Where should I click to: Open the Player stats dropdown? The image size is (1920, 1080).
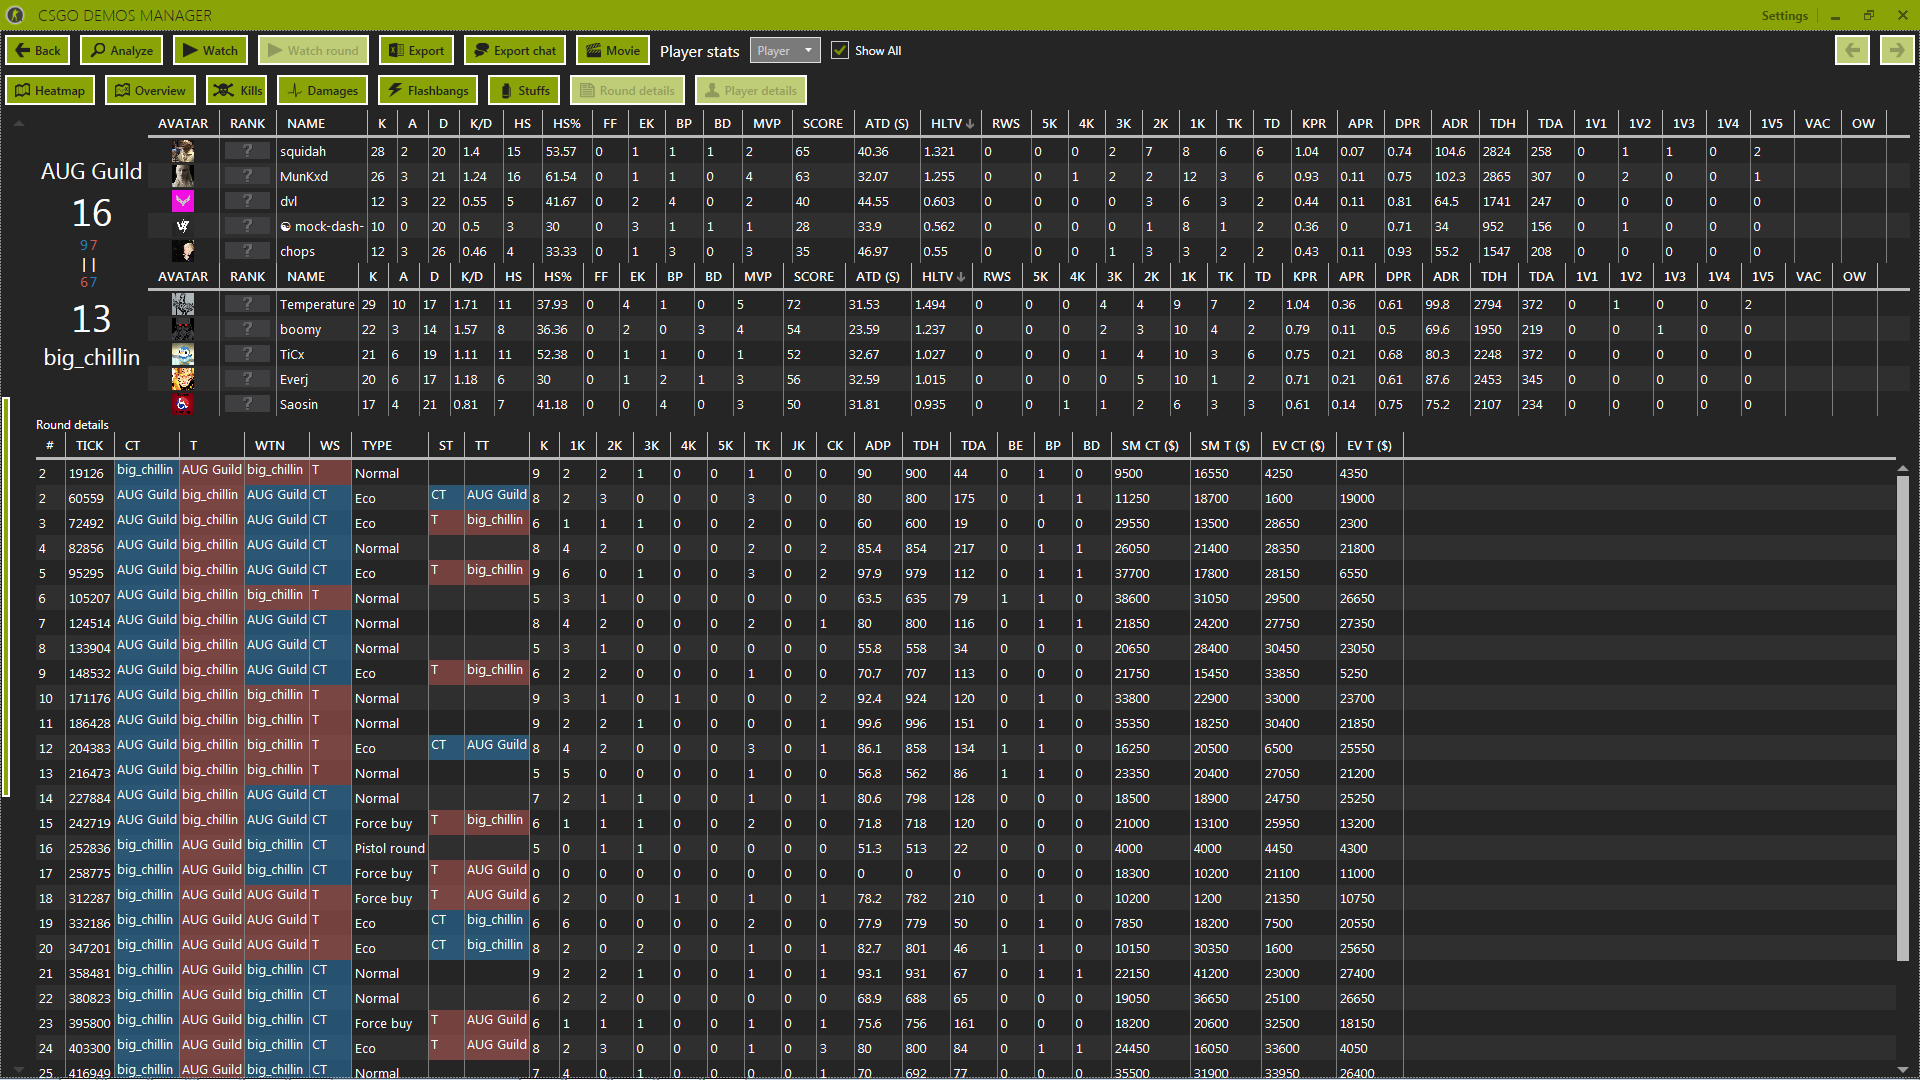pyautogui.click(x=785, y=50)
